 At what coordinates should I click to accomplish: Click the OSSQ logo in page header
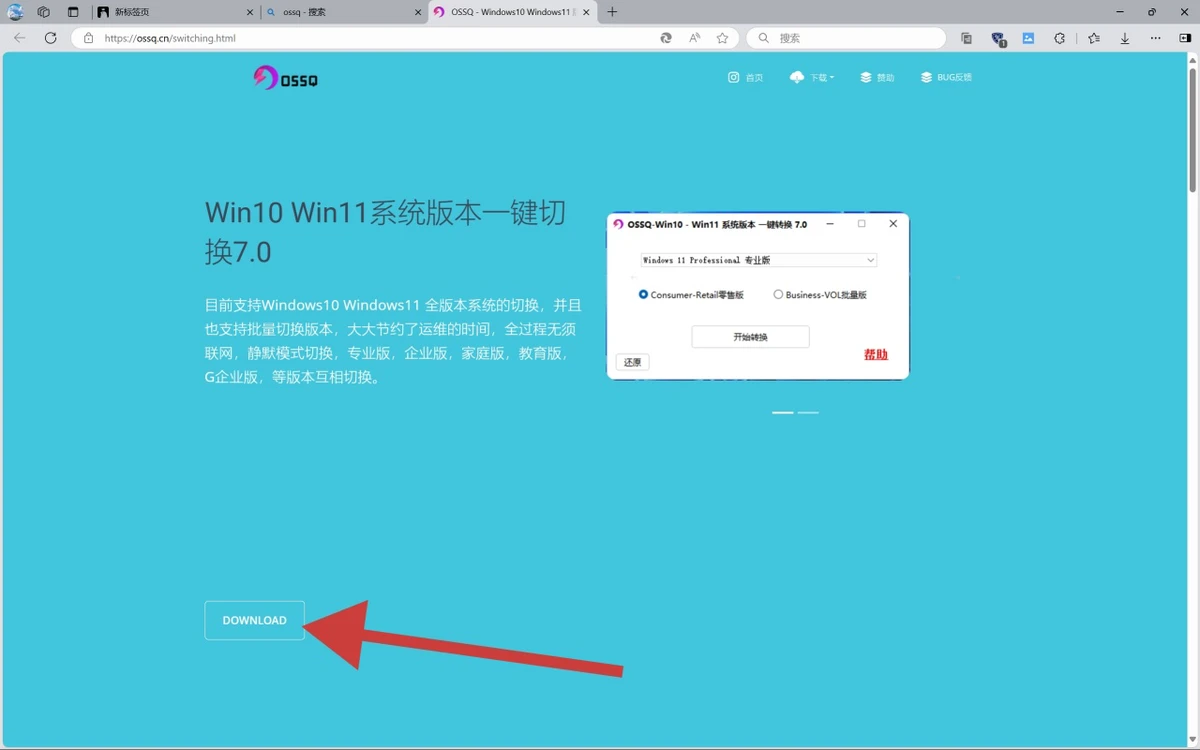pyautogui.click(x=285, y=78)
